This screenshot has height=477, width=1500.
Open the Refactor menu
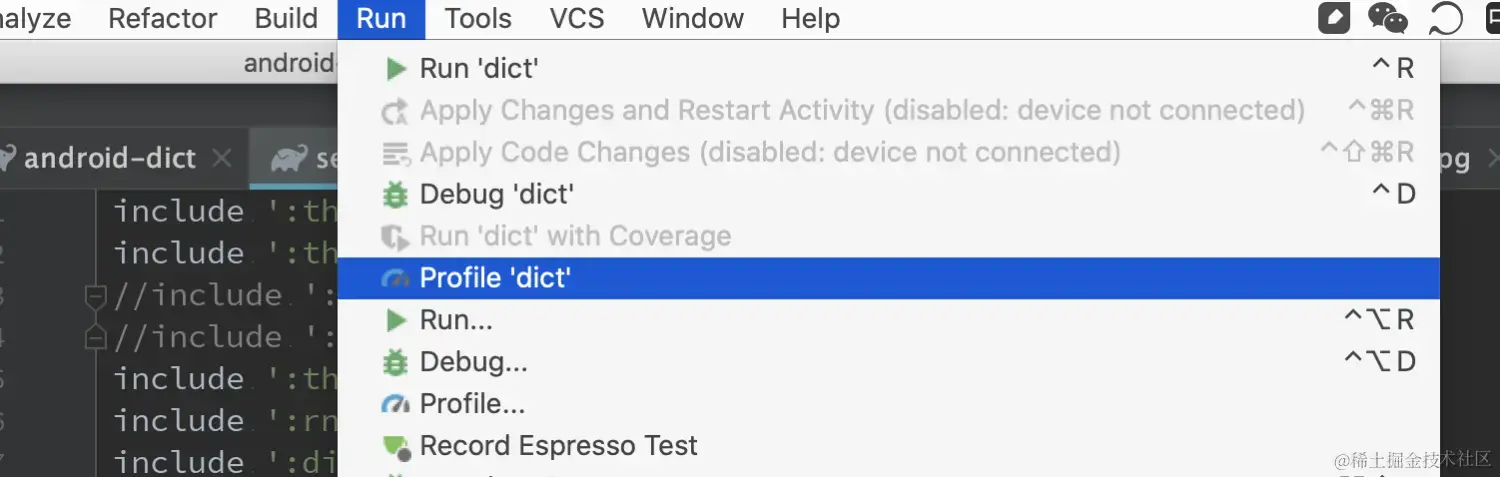163,18
